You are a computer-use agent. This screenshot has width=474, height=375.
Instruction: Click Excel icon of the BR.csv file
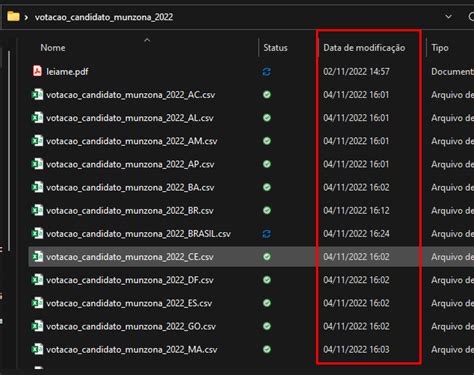coord(37,210)
